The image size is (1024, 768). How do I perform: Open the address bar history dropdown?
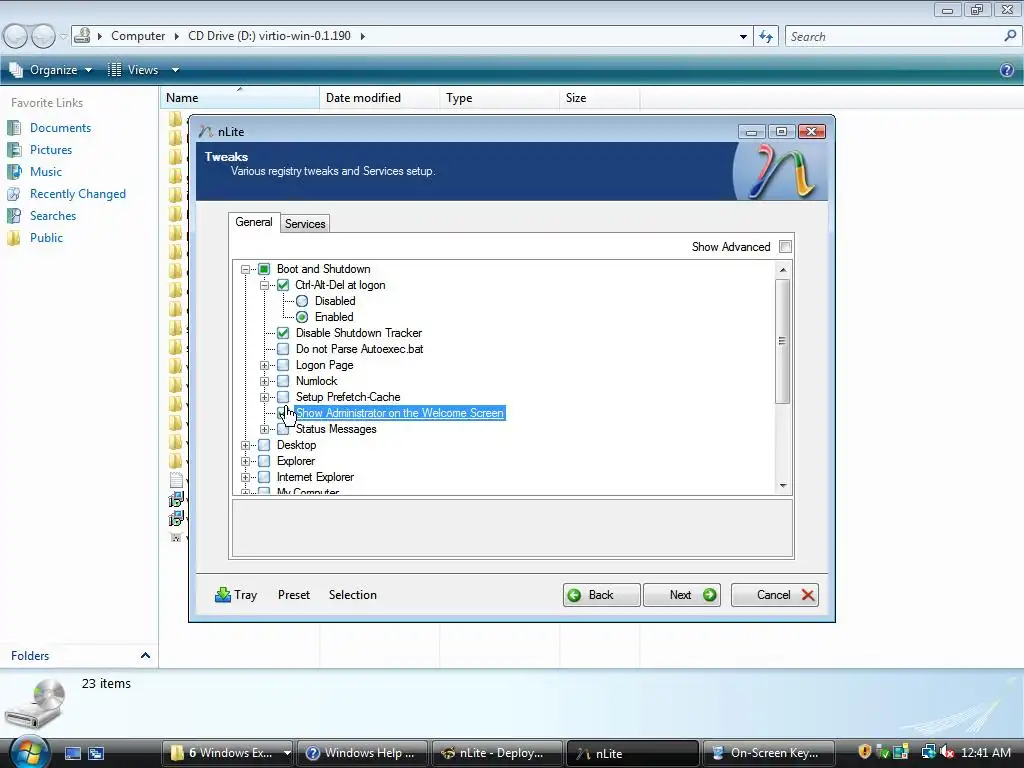(x=743, y=37)
